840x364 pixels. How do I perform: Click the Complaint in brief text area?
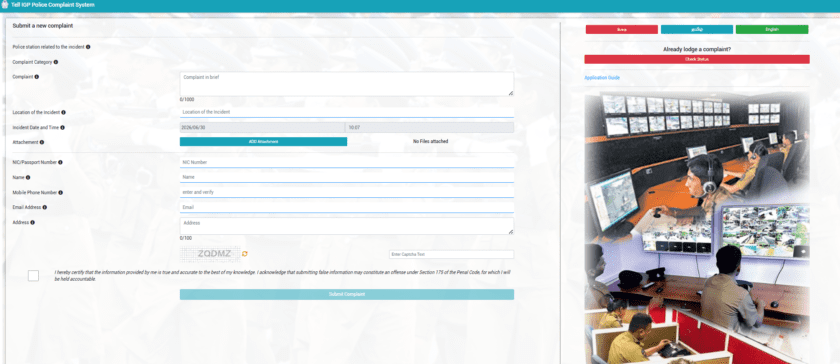[347, 84]
